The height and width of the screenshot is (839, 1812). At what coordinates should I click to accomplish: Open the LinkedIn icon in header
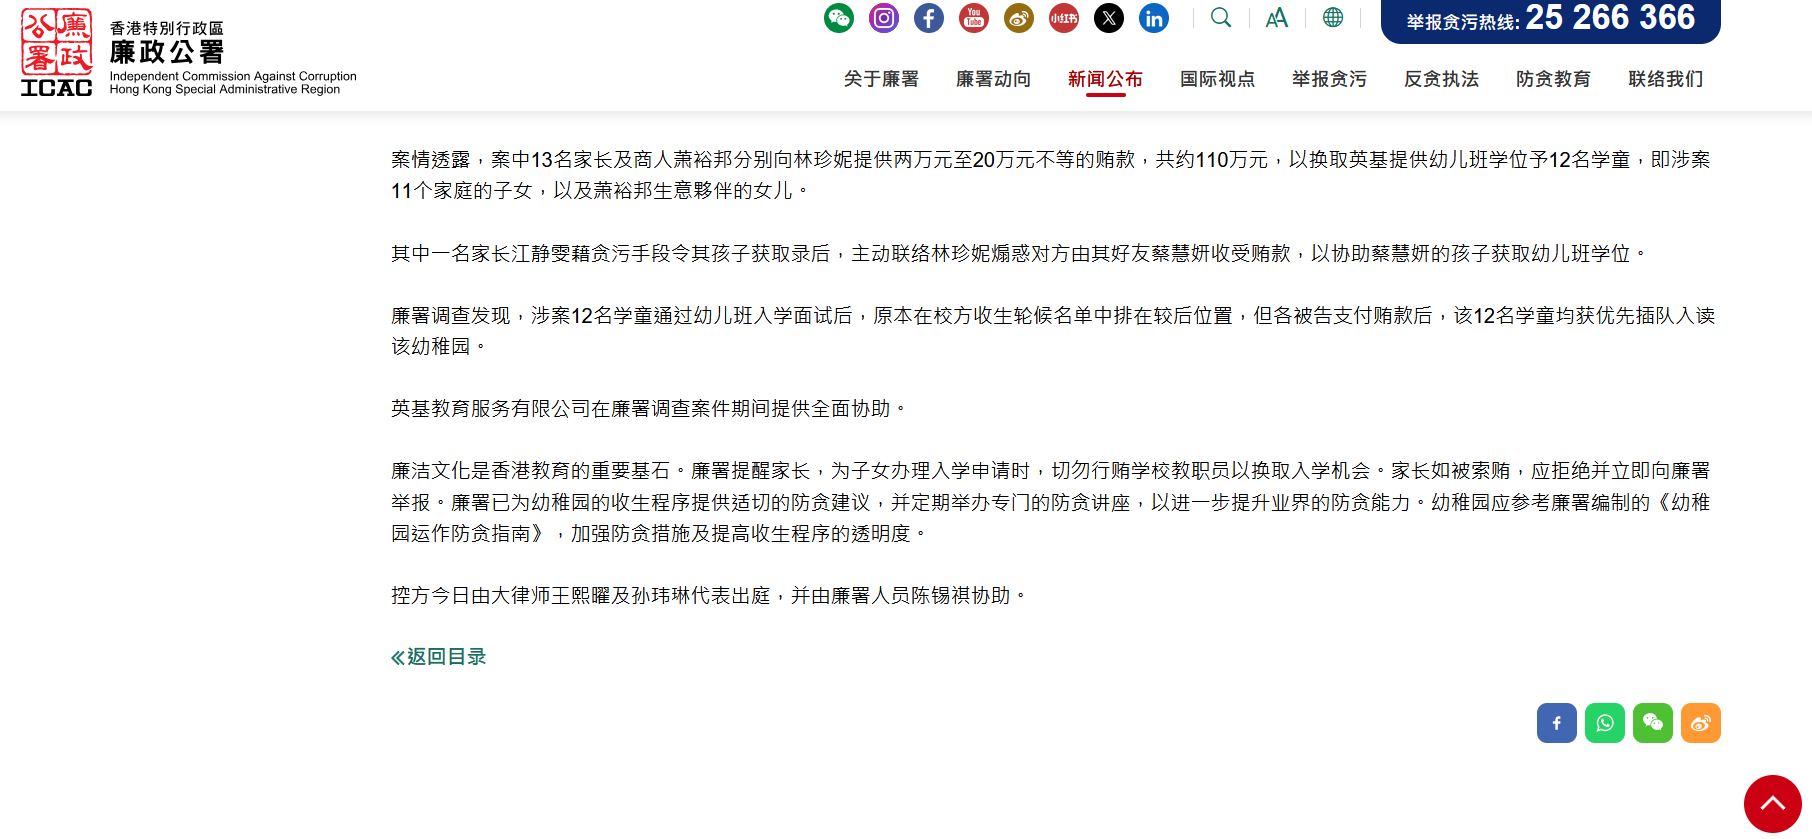pos(1153,18)
